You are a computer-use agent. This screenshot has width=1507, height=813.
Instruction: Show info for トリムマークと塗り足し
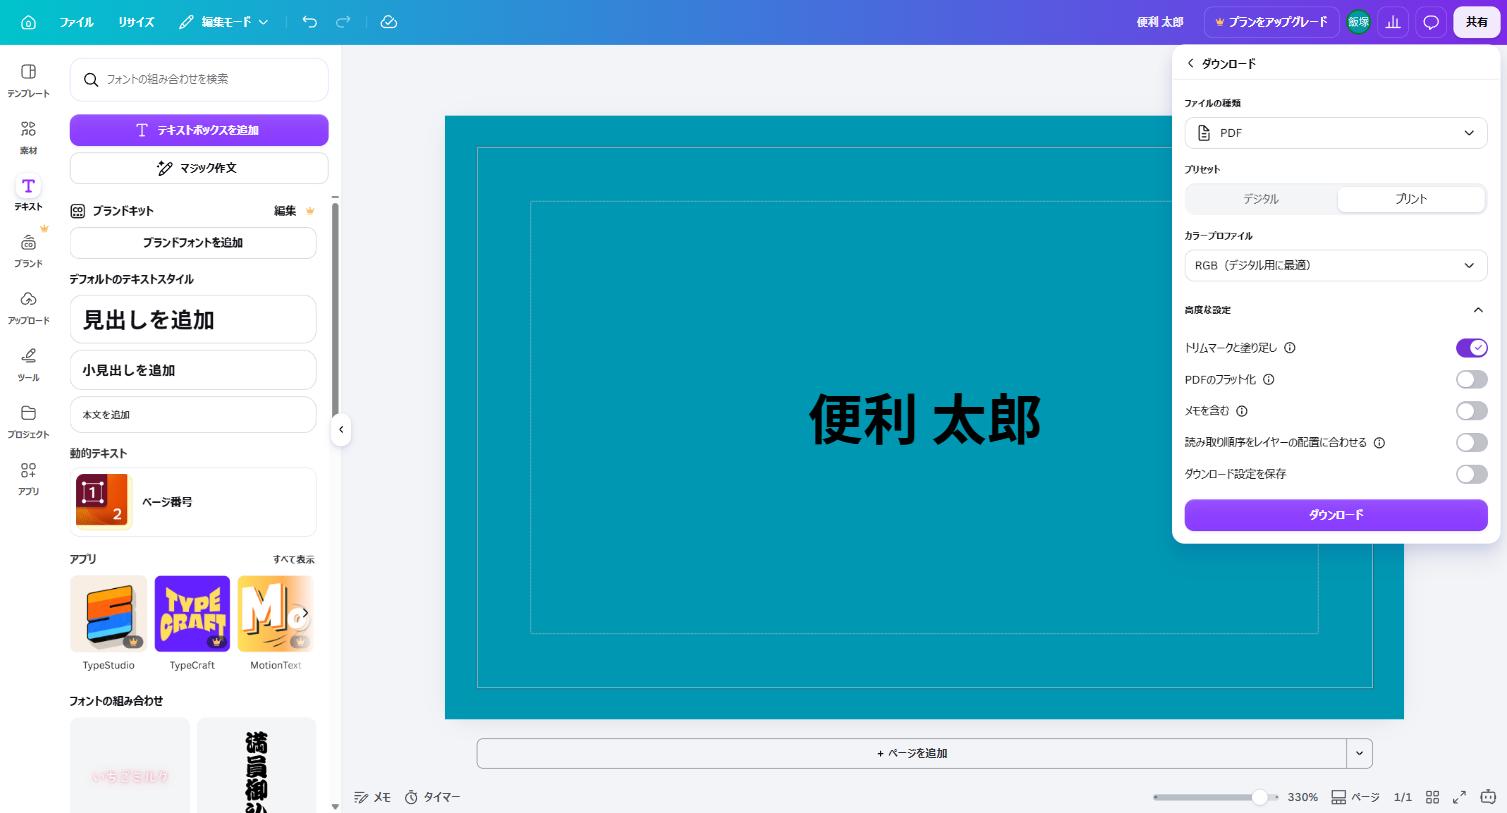pyautogui.click(x=1290, y=348)
